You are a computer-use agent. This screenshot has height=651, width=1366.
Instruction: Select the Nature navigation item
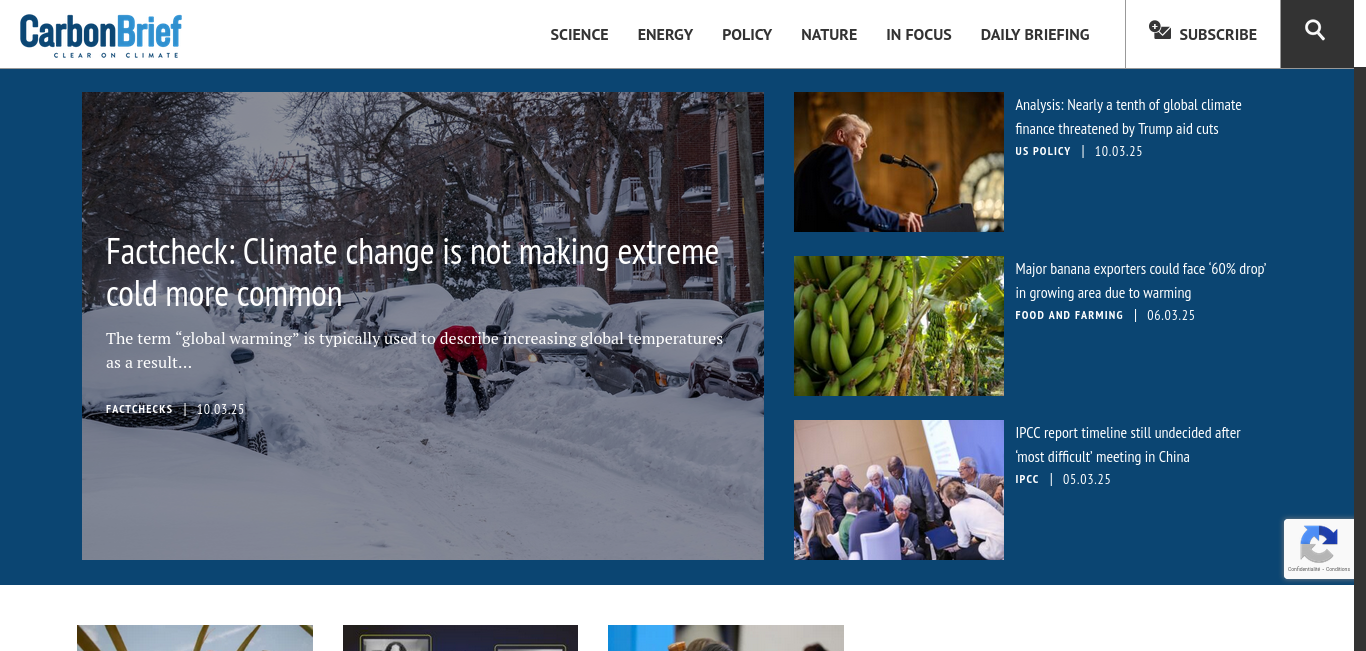pos(829,35)
